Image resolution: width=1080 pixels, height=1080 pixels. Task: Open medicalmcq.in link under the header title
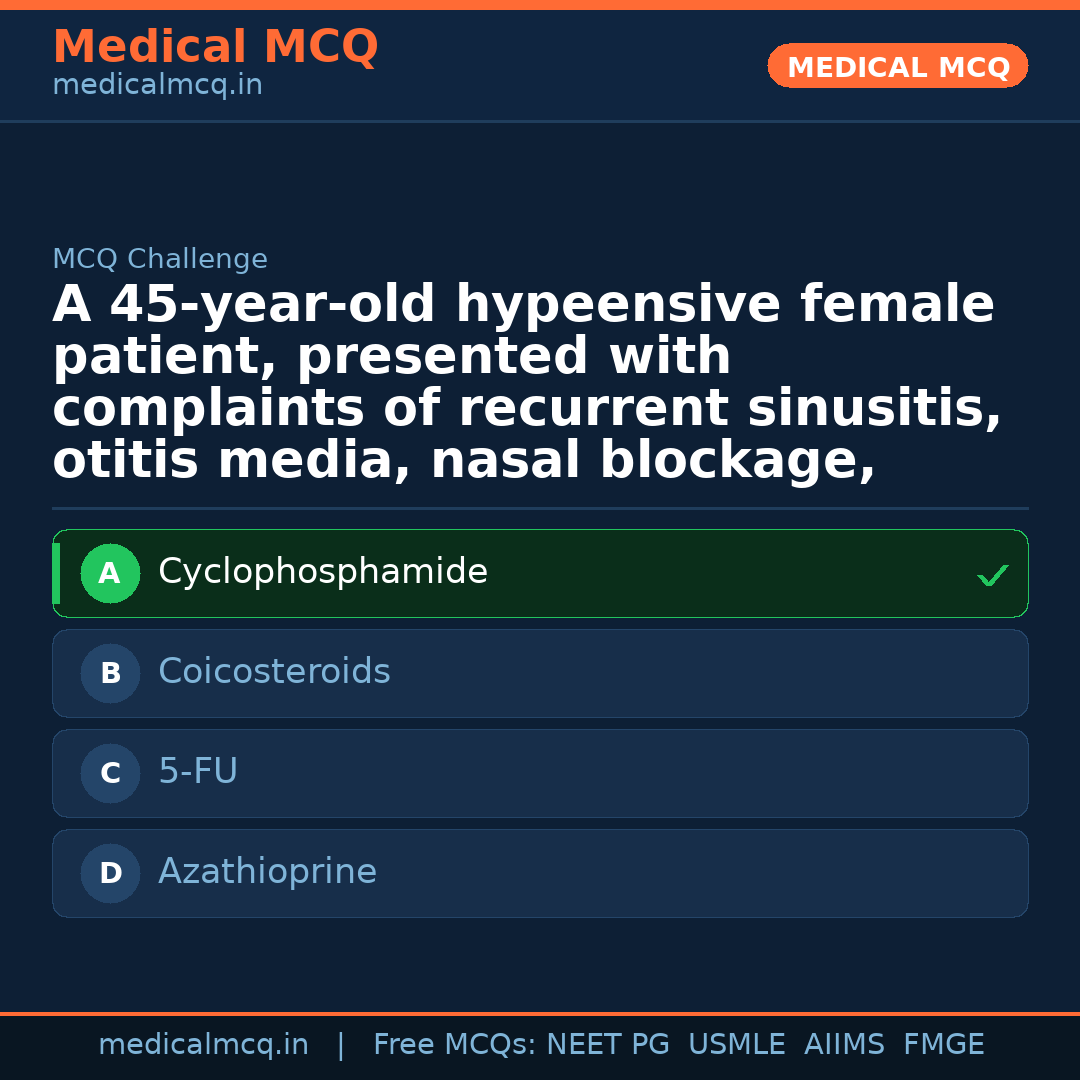coord(157,86)
